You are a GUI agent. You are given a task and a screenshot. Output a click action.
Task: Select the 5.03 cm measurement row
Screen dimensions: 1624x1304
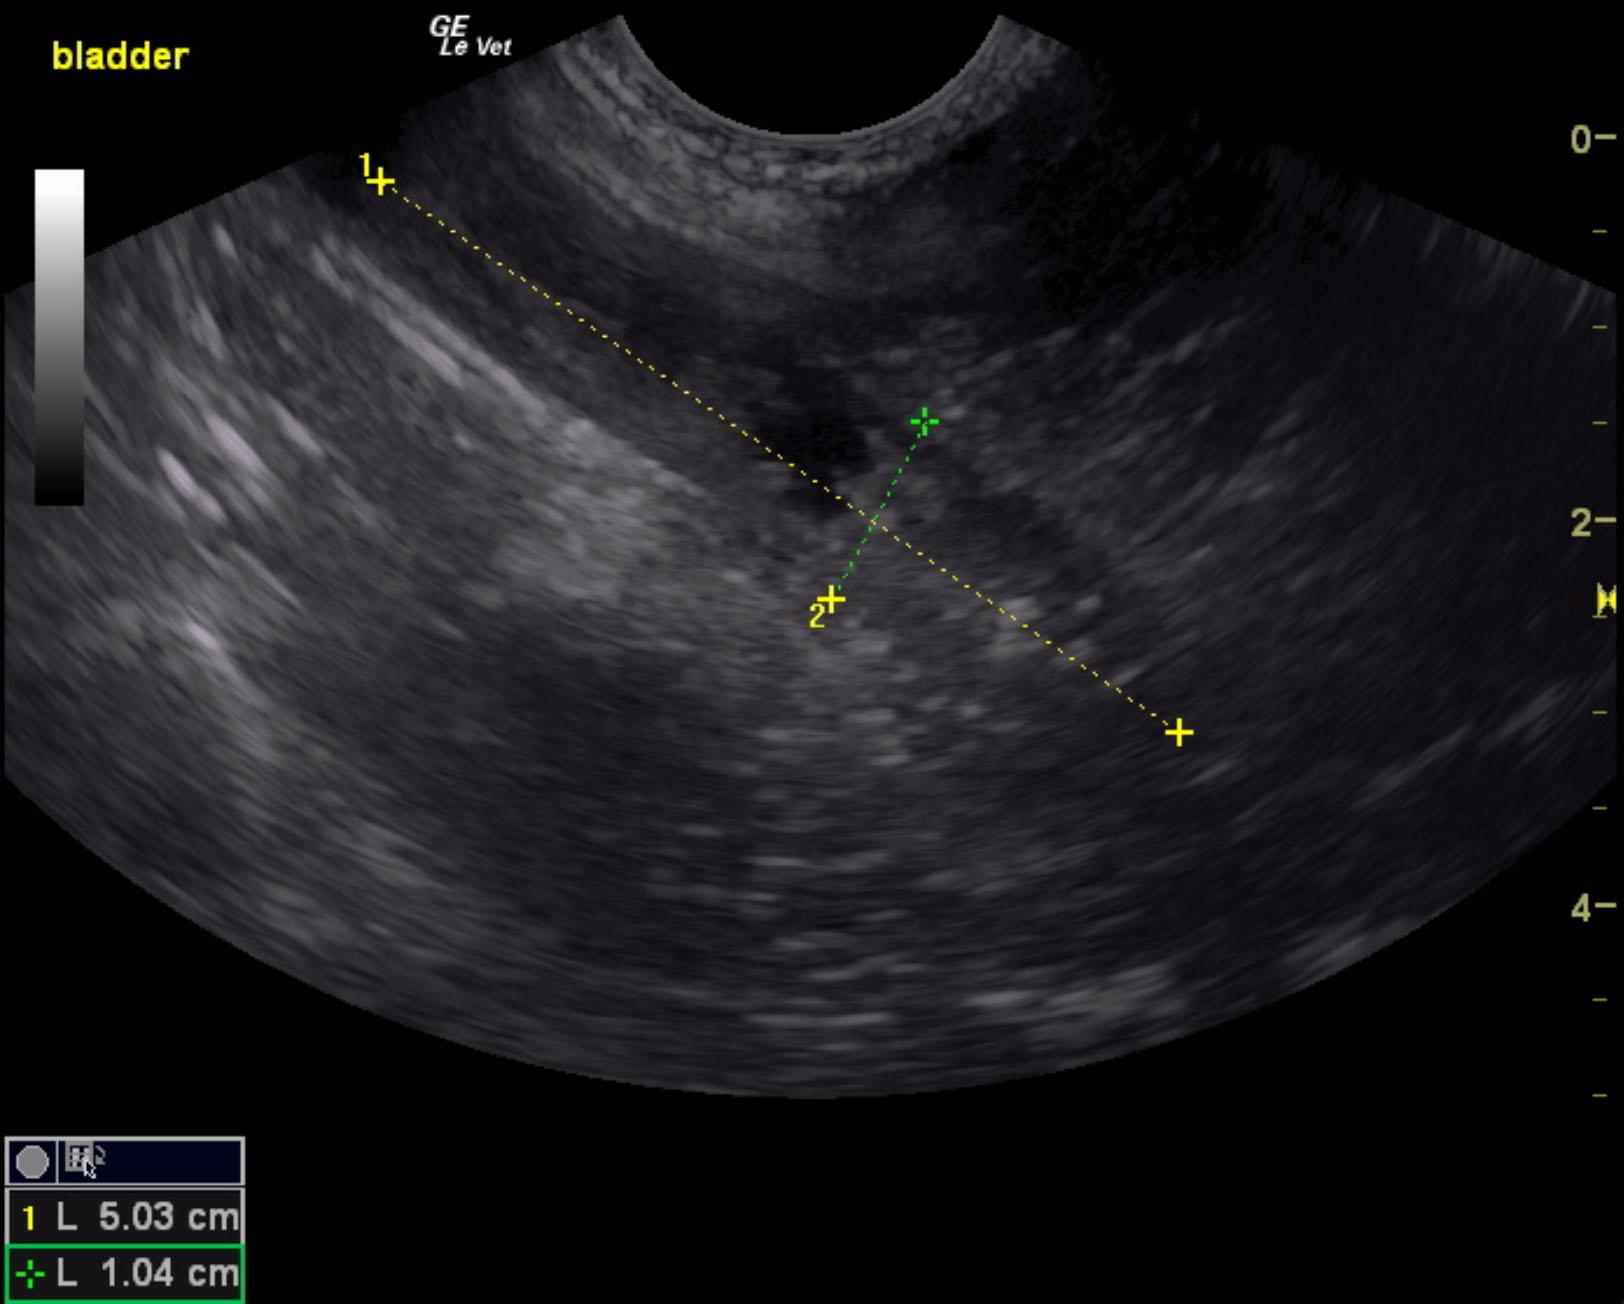click(125, 1217)
